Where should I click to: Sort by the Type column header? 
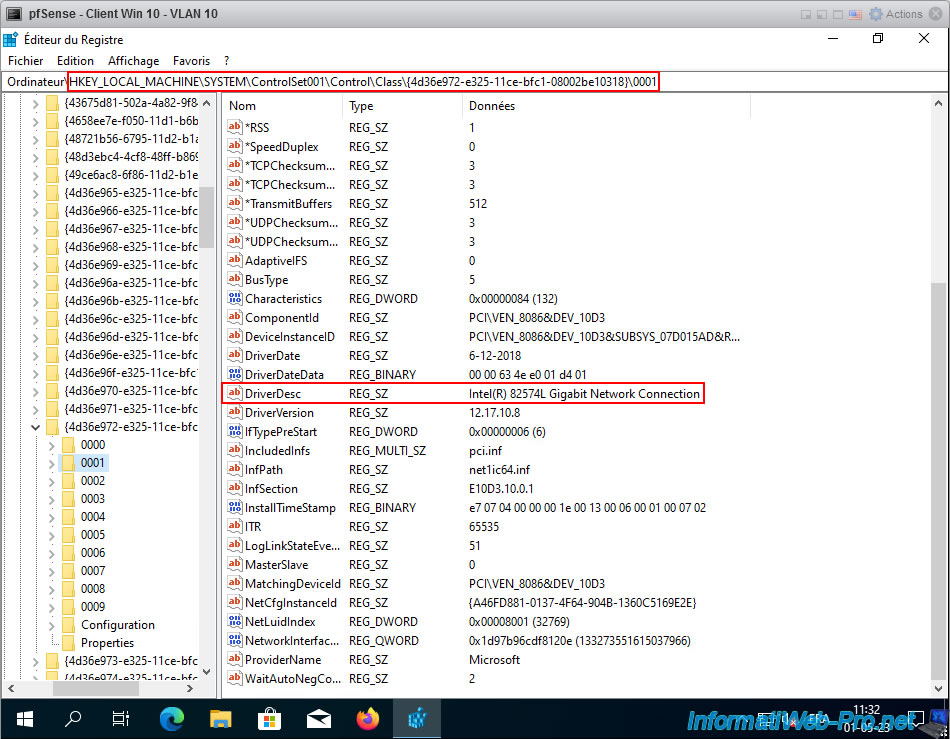tap(402, 105)
